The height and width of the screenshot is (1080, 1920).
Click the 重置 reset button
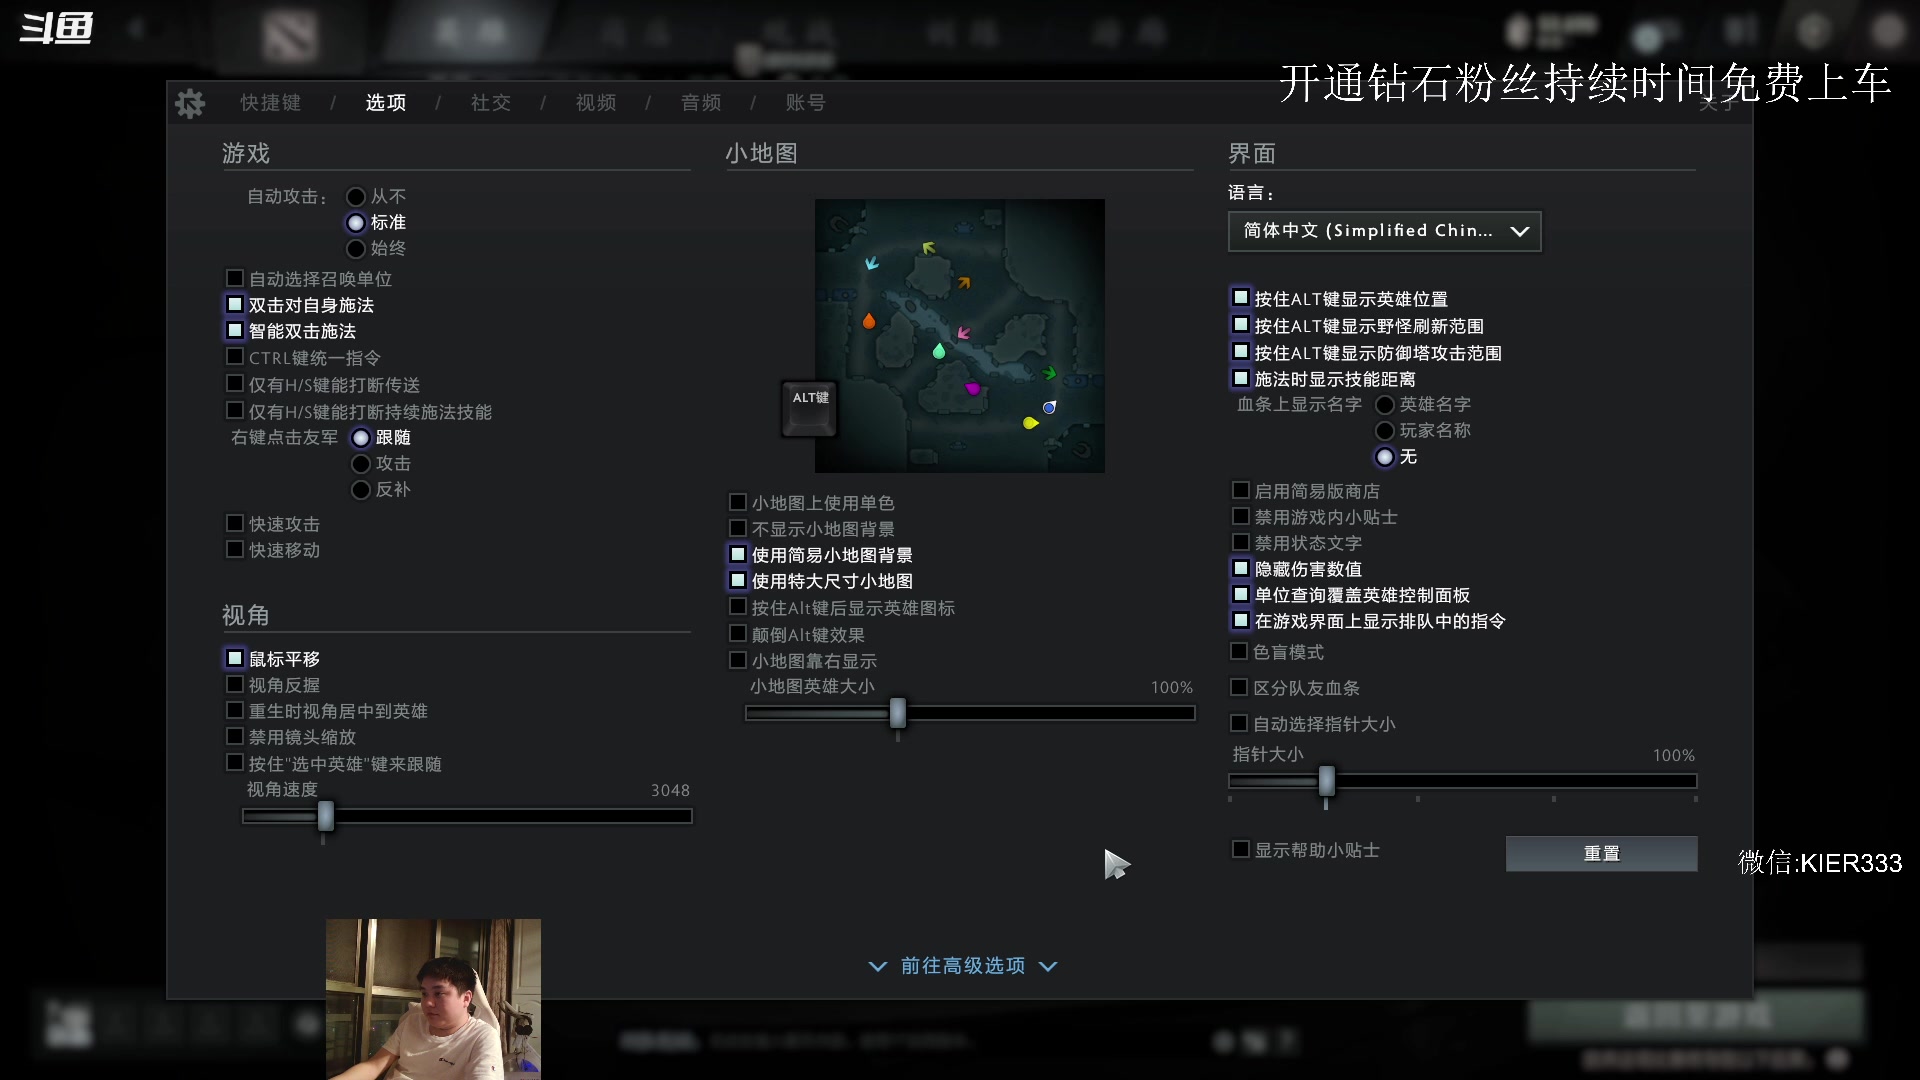click(1601, 853)
